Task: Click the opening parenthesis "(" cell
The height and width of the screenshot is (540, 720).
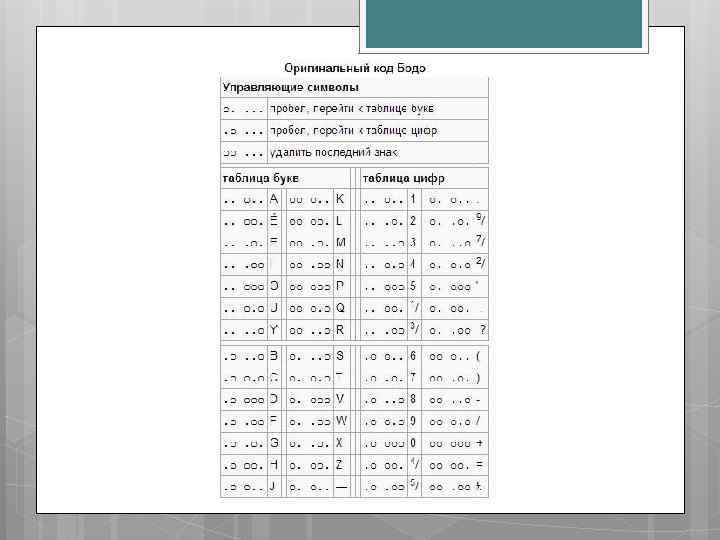Action: tap(478, 356)
